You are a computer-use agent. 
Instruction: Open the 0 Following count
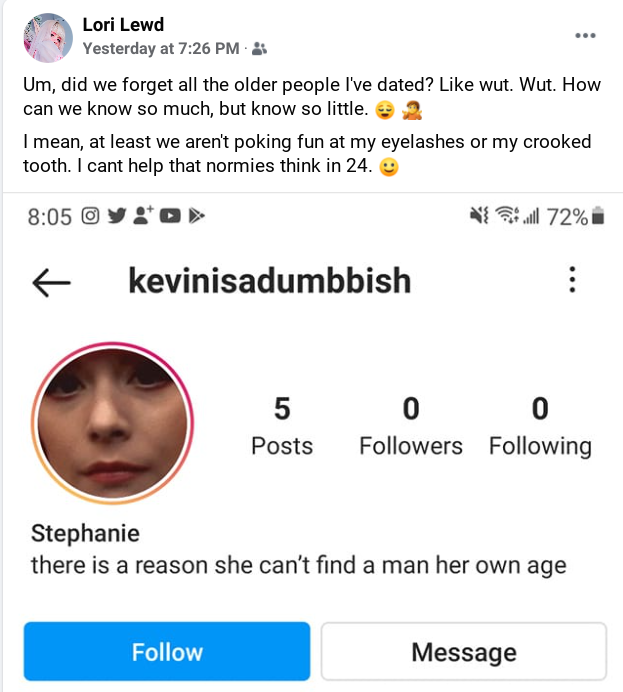(540, 426)
